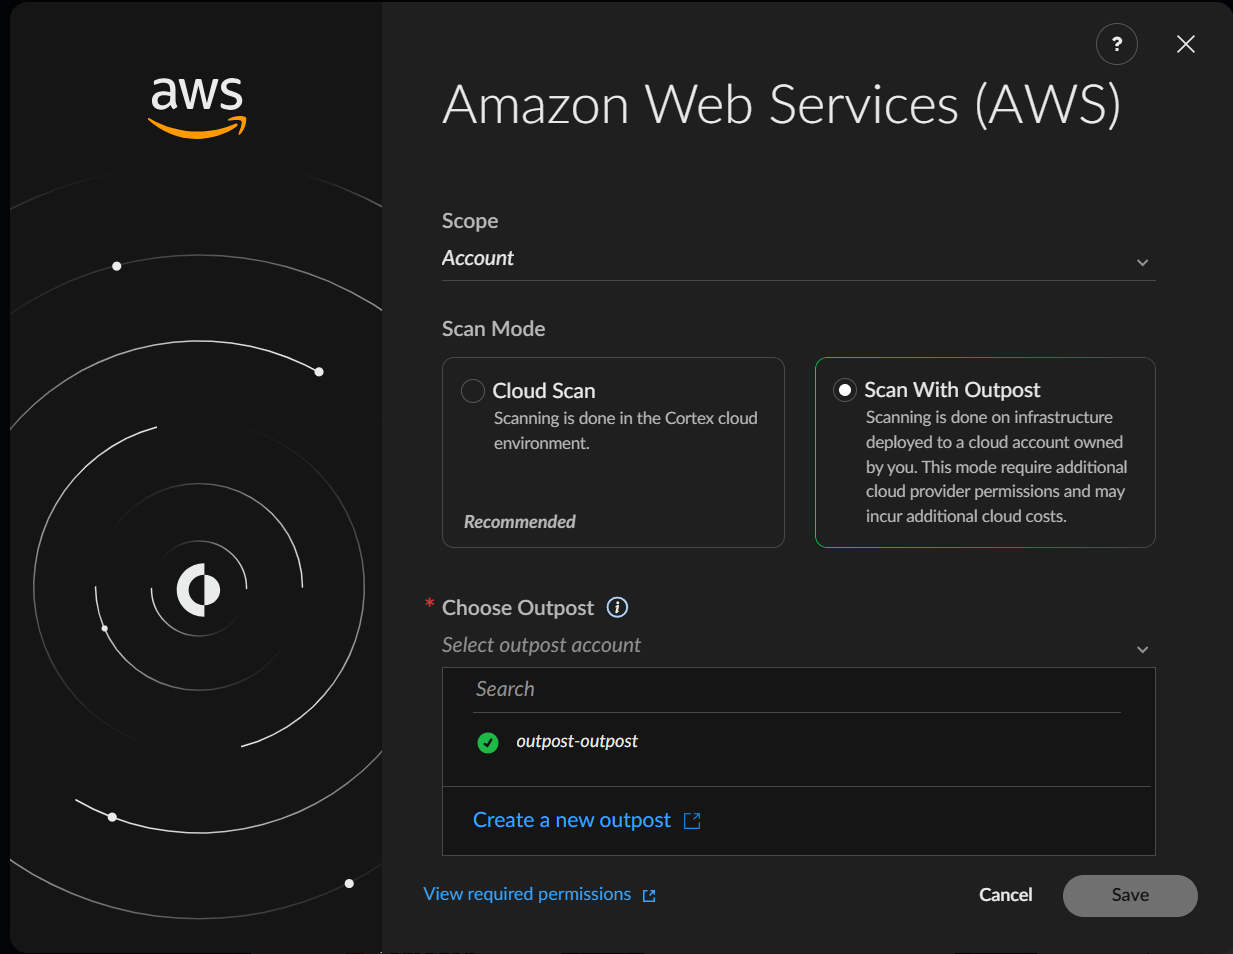Open the View required permissions link
This screenshot has width=1233, height=954.
(x=527, y=894)
